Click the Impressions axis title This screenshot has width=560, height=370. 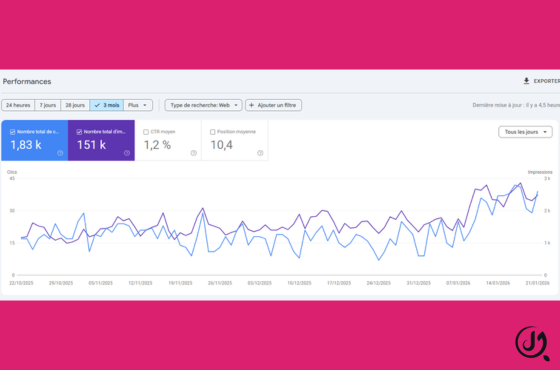pyautogui.click(x=540, y=172)
